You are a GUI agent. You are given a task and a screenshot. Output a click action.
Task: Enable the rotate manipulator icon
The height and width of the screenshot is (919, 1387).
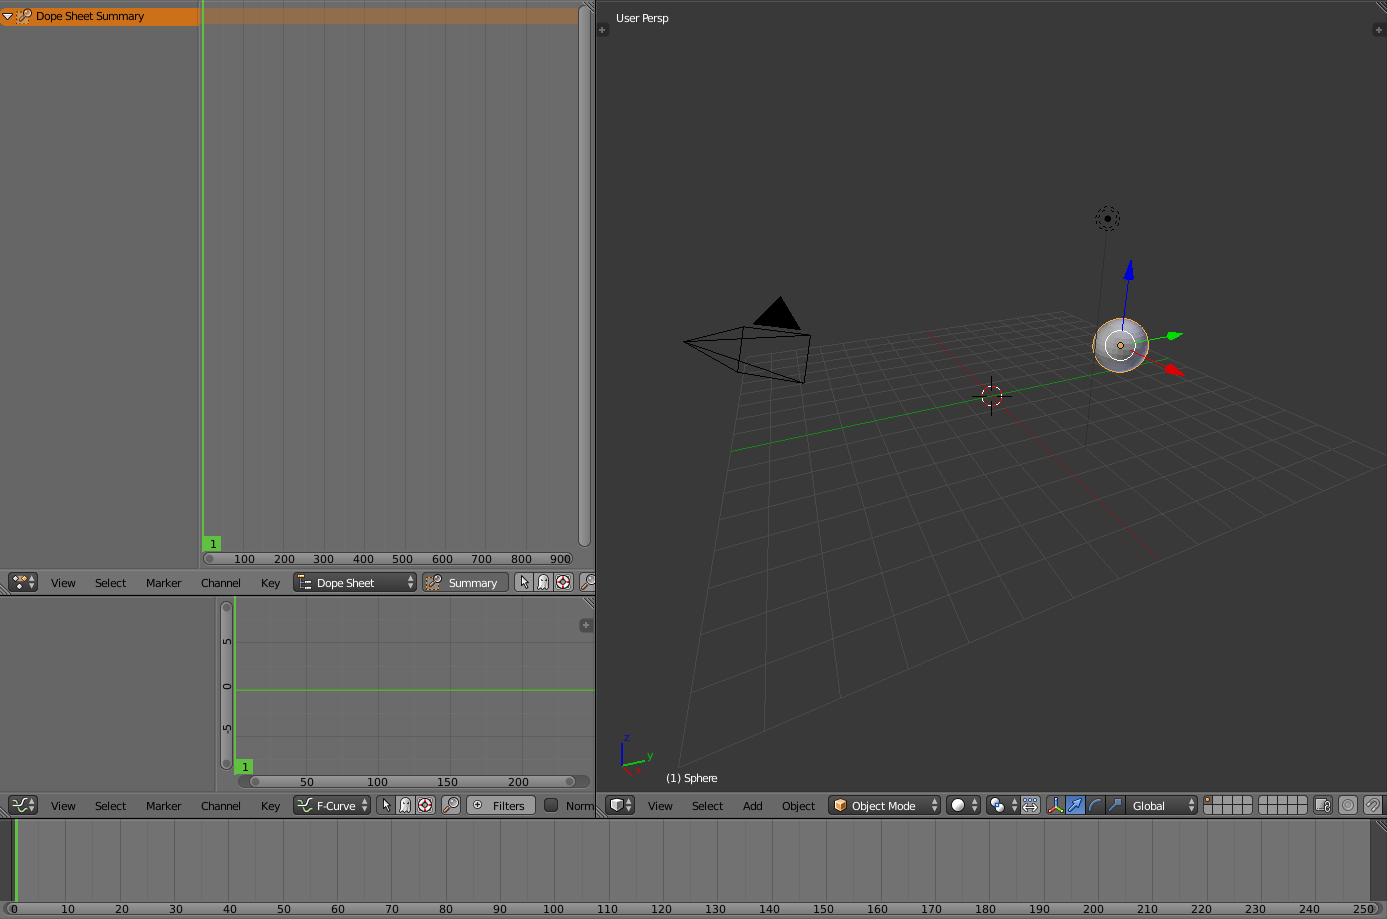1095,805
